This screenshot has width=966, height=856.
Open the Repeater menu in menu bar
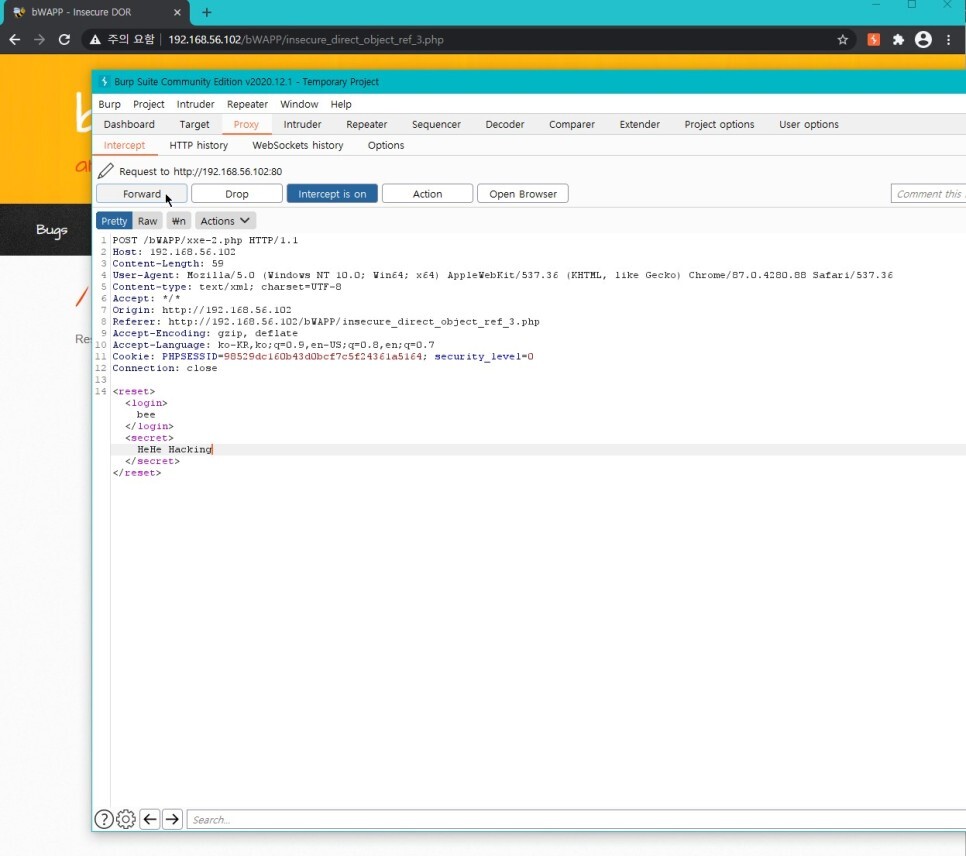click(247, 104)
